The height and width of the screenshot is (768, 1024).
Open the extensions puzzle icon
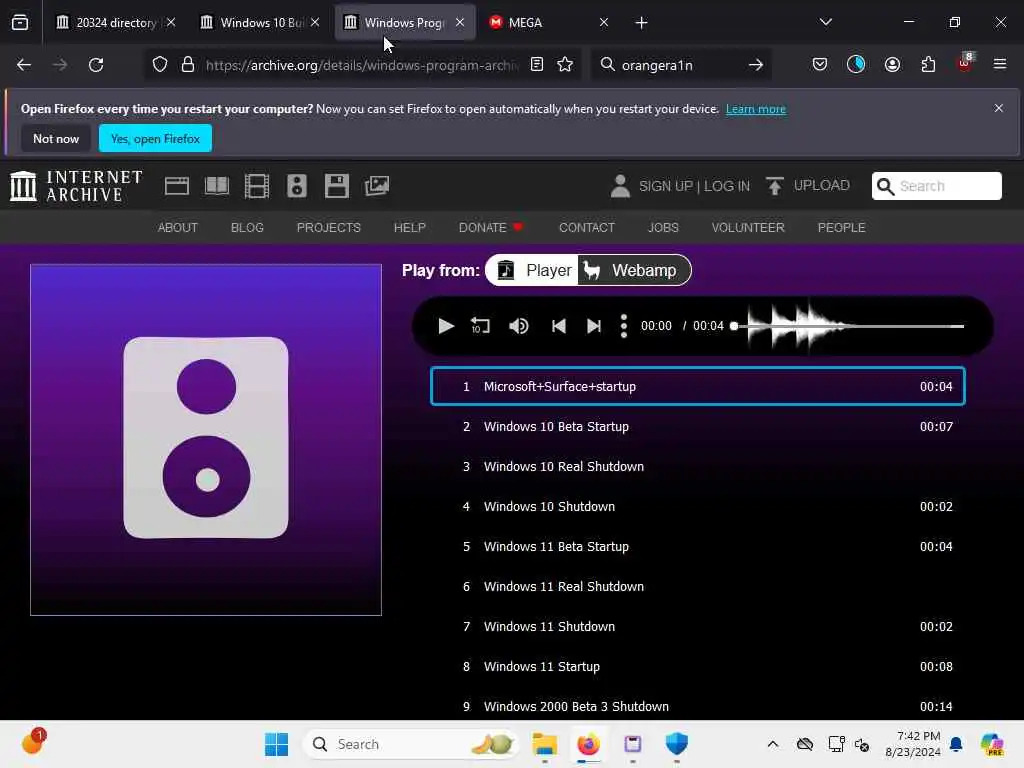pos(928,65)
